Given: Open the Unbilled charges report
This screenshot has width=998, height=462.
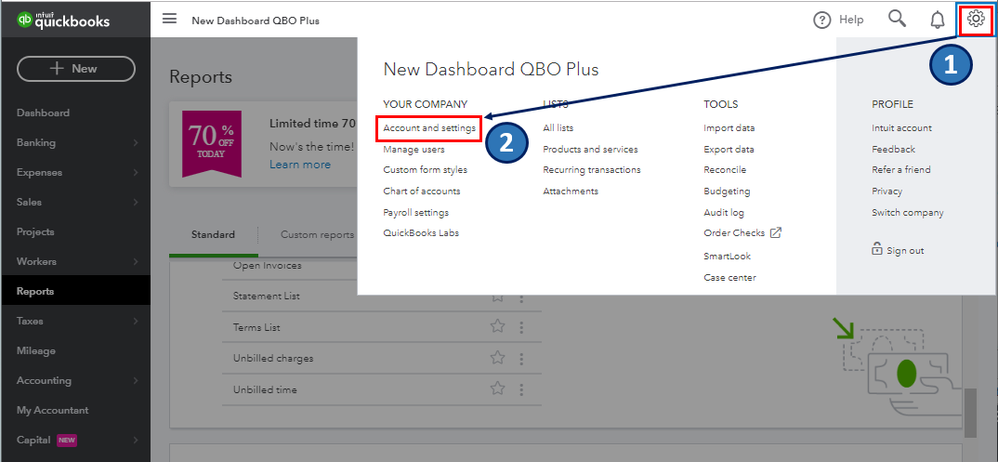Looking at the screenshot, I should tap(273, 358).
